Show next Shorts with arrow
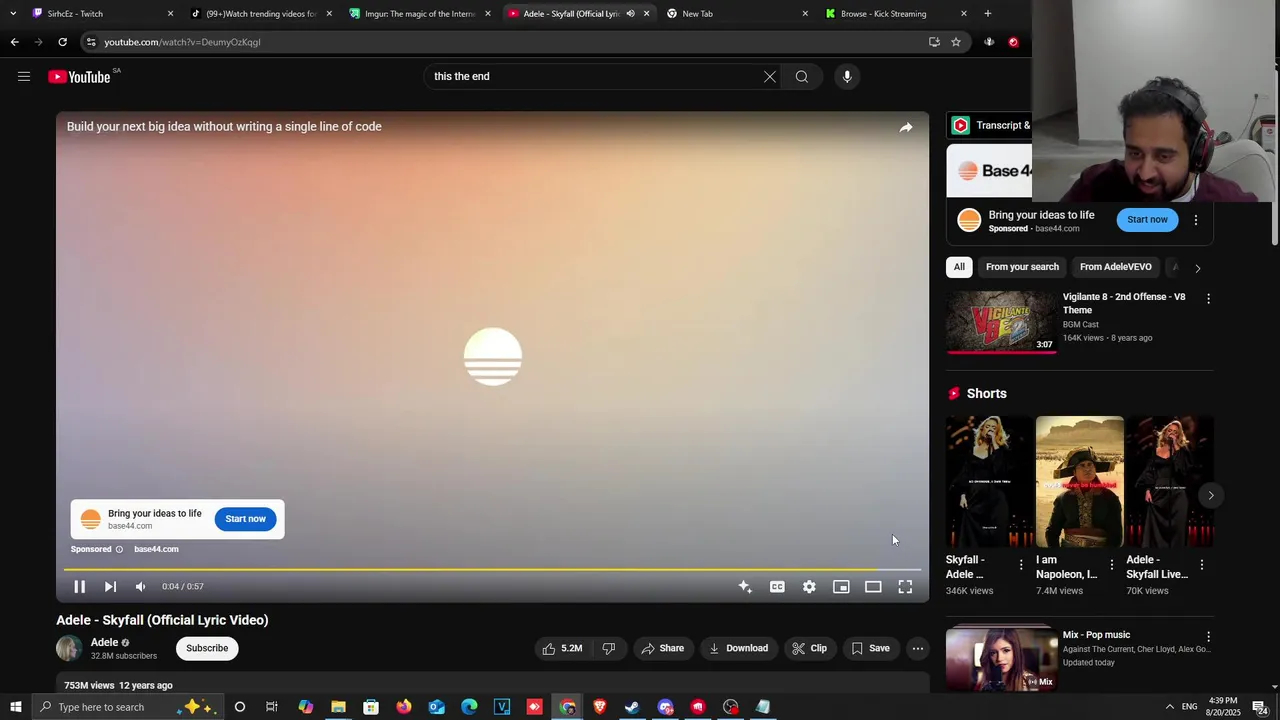This screenshot has height=720, width=1280. click(x=1210, y=495)
